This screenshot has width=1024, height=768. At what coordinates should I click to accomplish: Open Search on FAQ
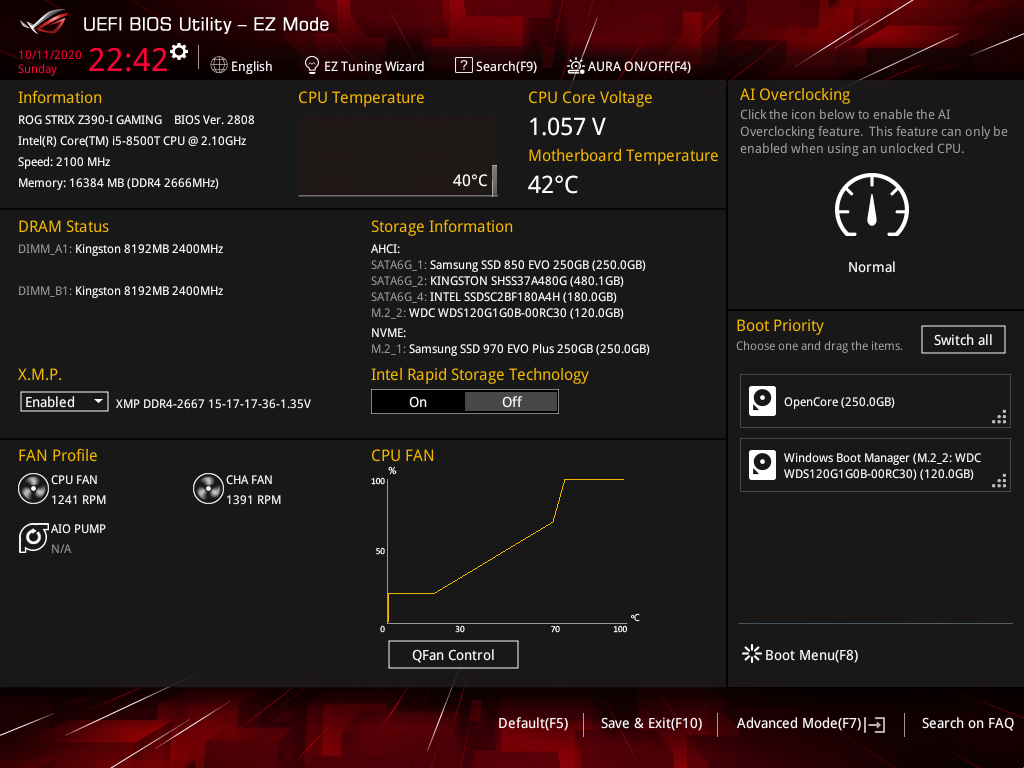tap(967, 723)
